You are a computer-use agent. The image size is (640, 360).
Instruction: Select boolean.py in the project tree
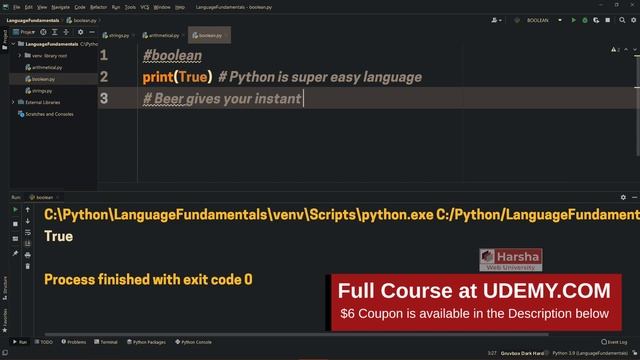coord(40,79)
